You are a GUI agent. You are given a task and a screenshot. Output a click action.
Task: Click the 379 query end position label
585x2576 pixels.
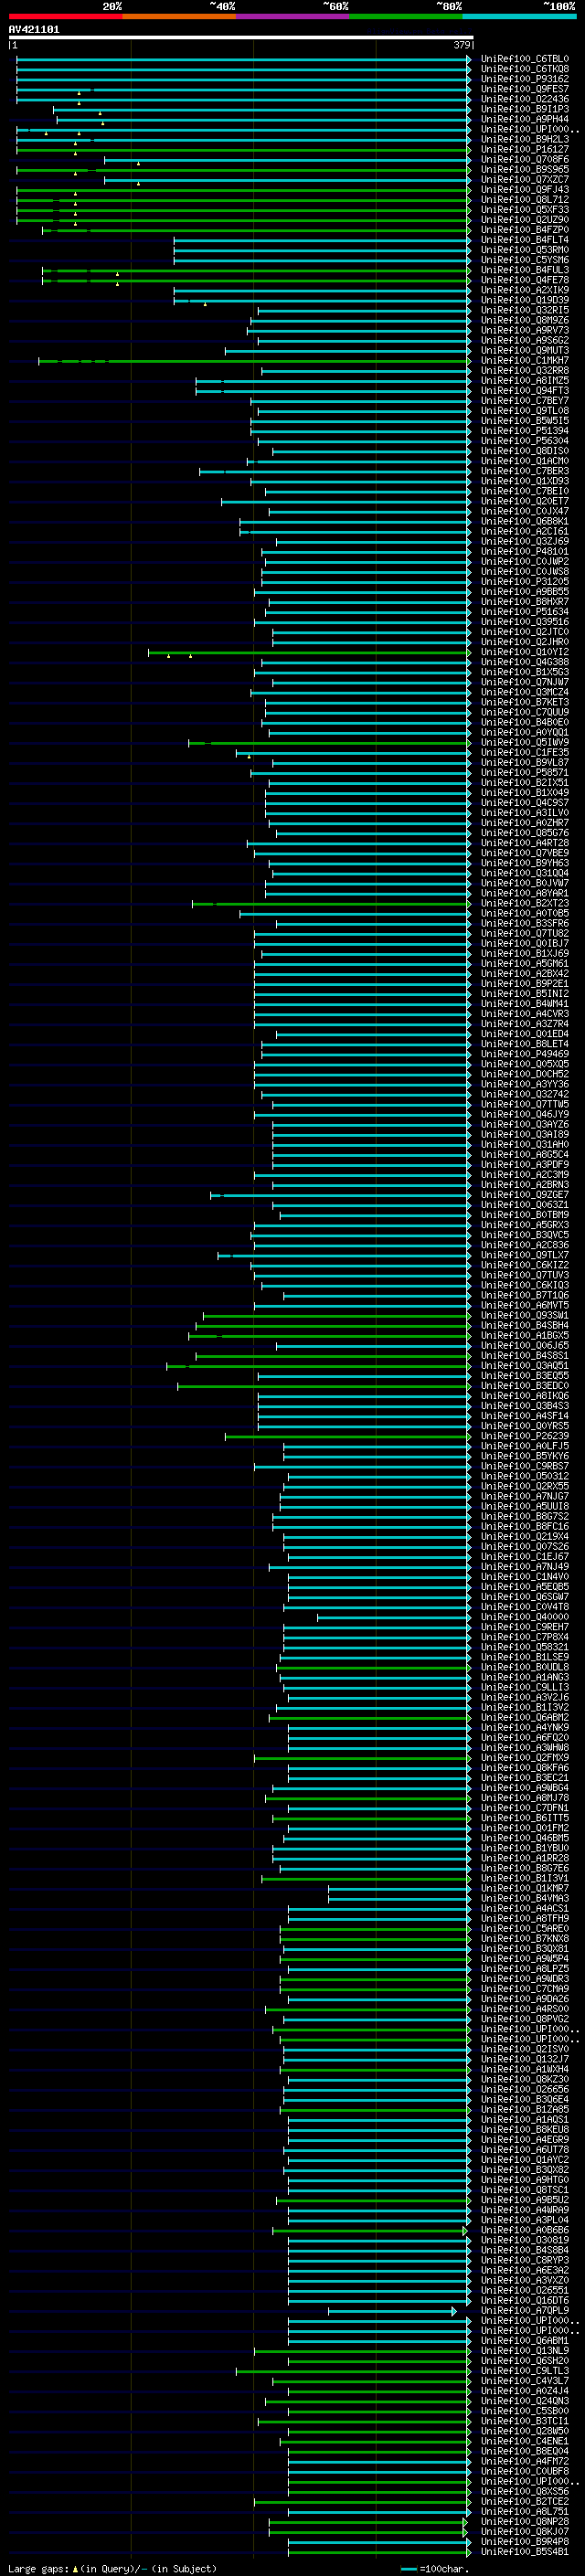462,45
